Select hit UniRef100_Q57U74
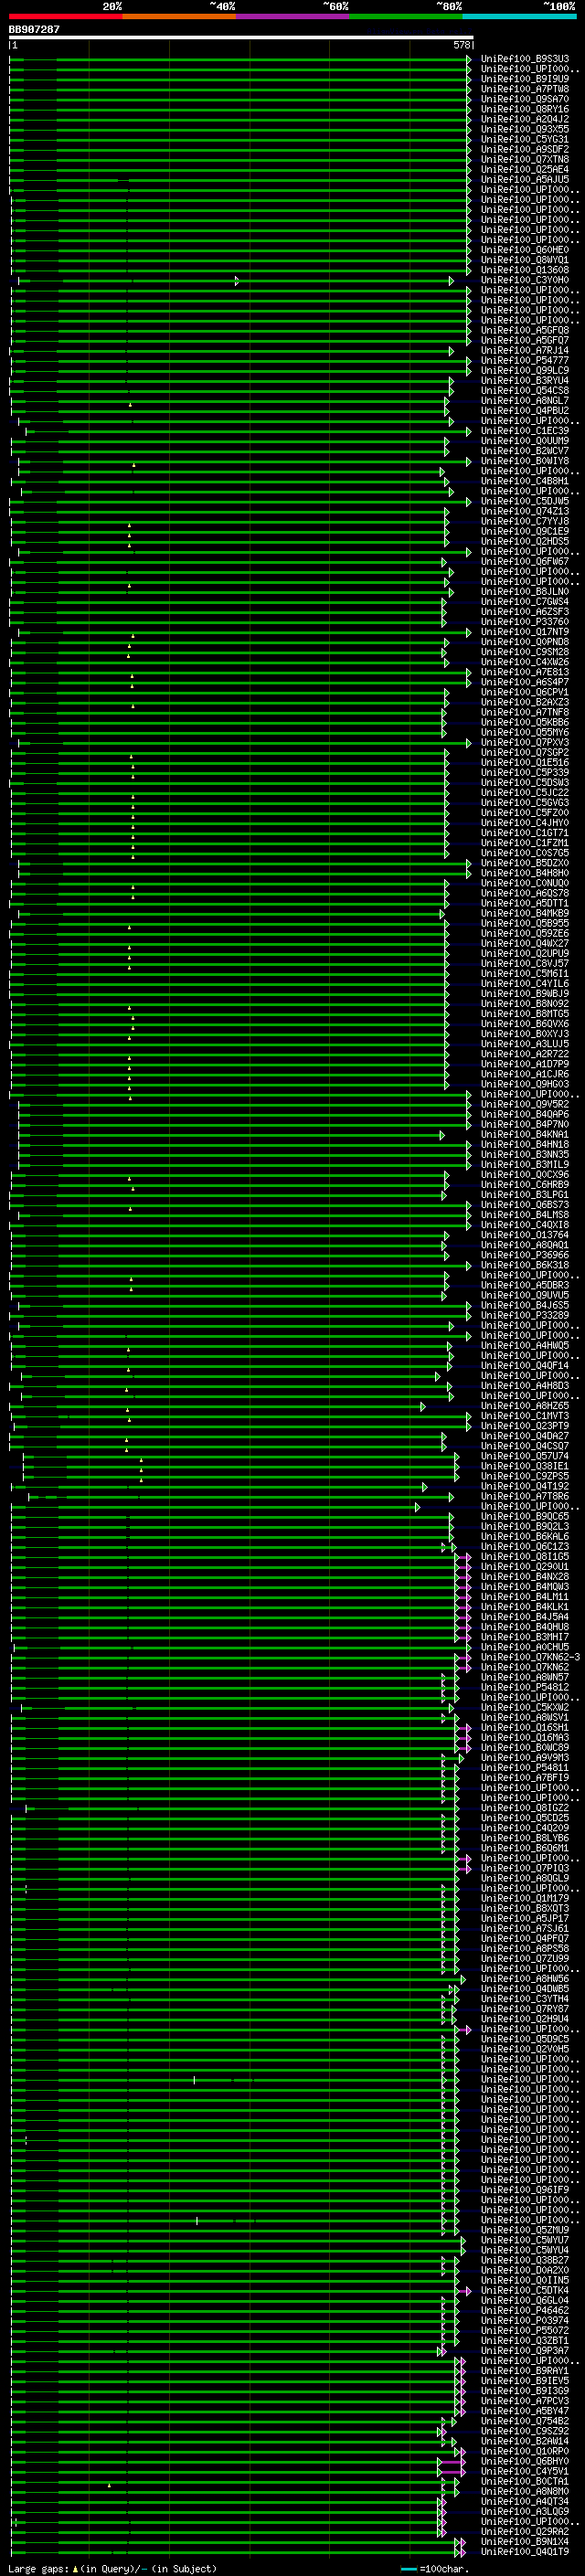The height and width of the screenshot is (2576, 585). pos(525,1456)
